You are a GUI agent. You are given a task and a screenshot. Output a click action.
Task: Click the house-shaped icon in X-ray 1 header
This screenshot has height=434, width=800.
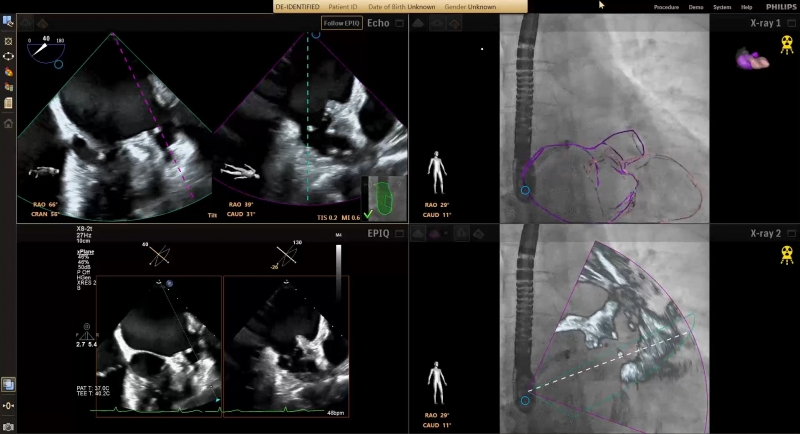pyautogui.click(x=455, y=23)
